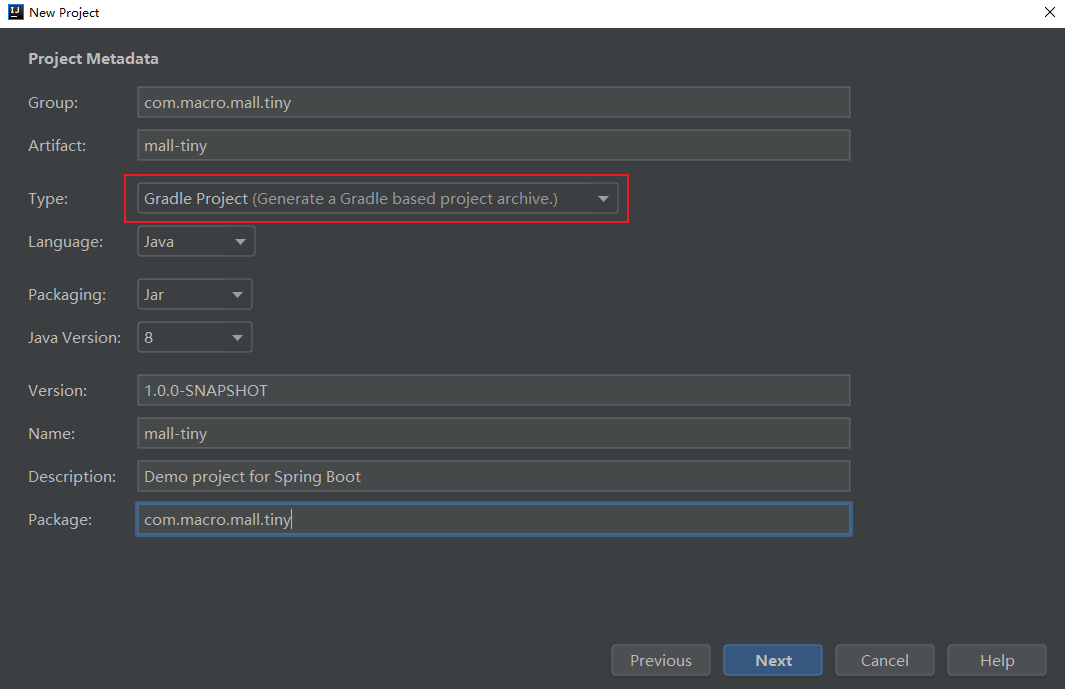Click the Group input field
This screenshot has width=1065, height=689.
(493, 103)
